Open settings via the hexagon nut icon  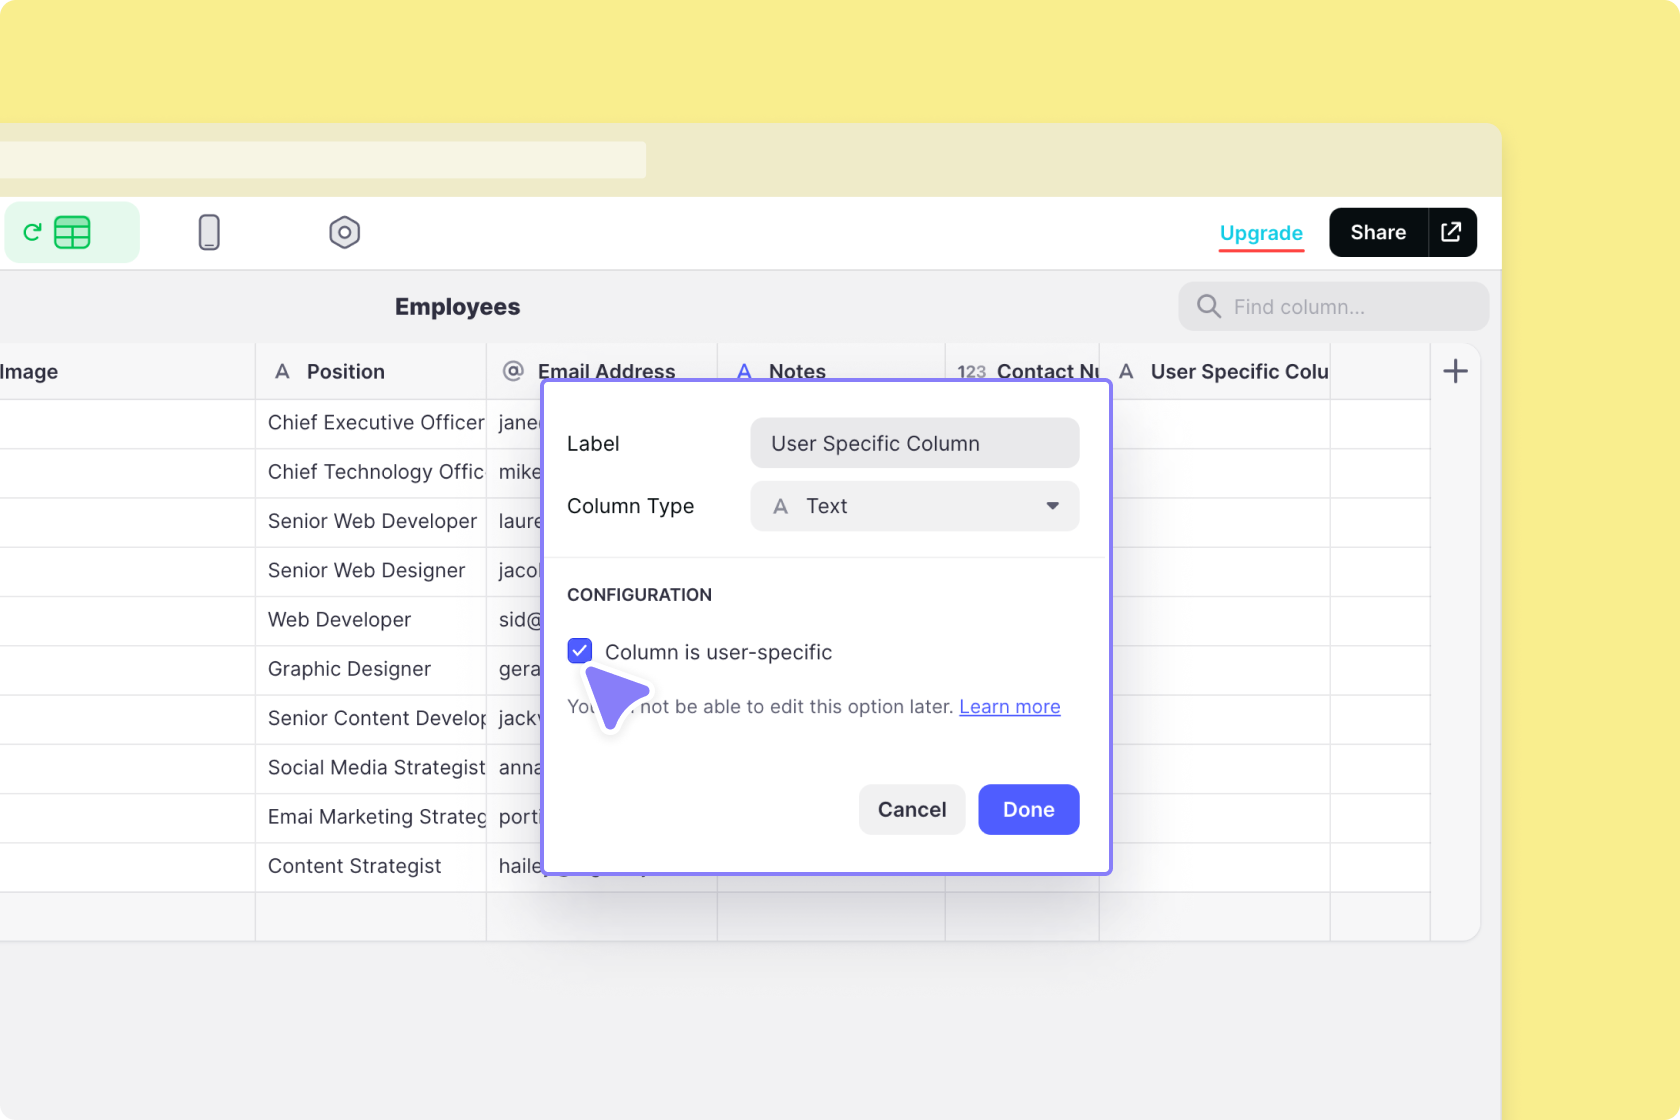tap(344, 232)
